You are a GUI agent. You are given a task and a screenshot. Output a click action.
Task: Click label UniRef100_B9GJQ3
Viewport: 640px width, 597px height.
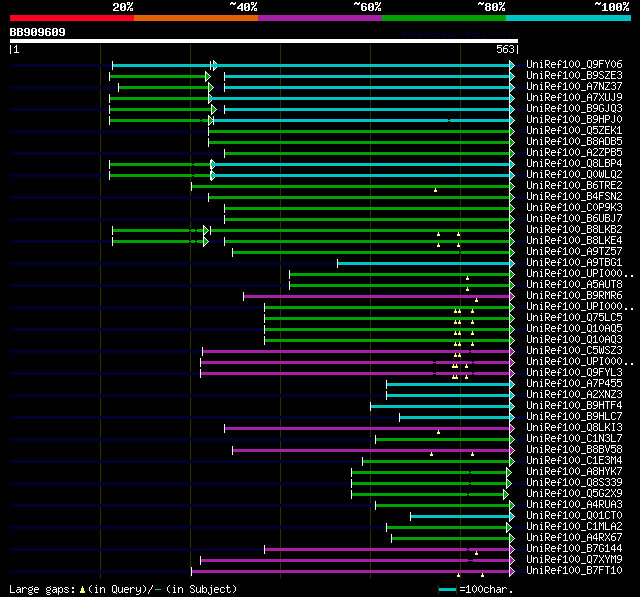pyautogui.click(x=574, y=109)
